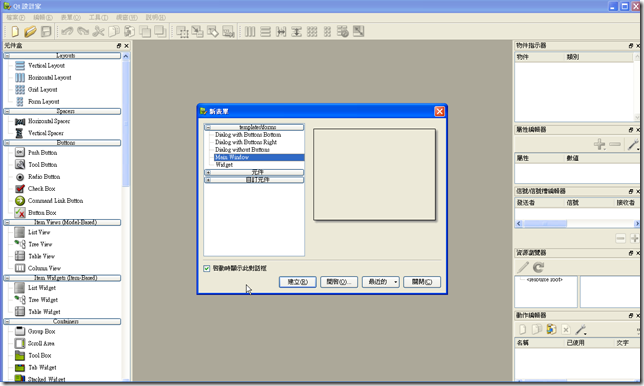
Task: Click the Copy icon in toolbar
Action: click(x=114, y=31)
